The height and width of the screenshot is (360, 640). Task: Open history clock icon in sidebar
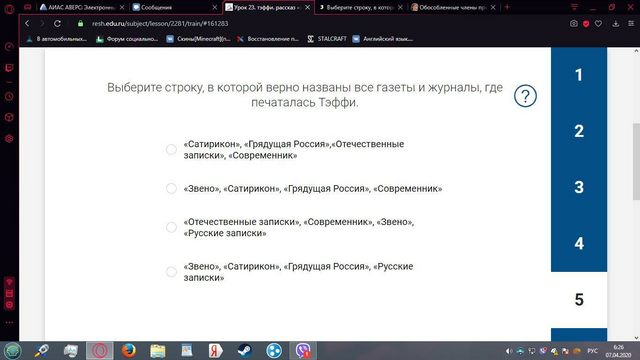(x=9, y=96)
